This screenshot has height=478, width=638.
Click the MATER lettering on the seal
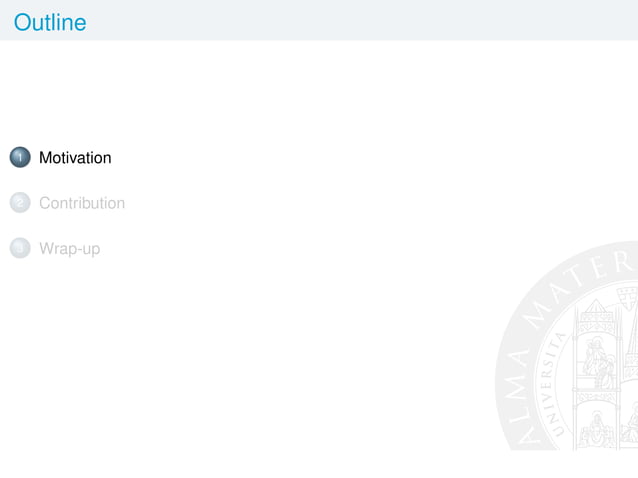[578, 288]
